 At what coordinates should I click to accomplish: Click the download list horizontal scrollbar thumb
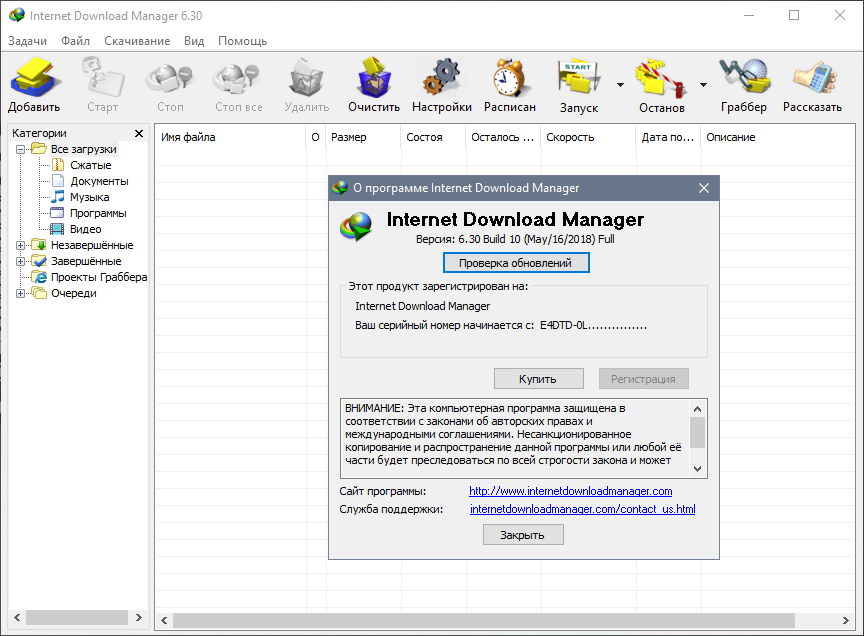[484, 621]
